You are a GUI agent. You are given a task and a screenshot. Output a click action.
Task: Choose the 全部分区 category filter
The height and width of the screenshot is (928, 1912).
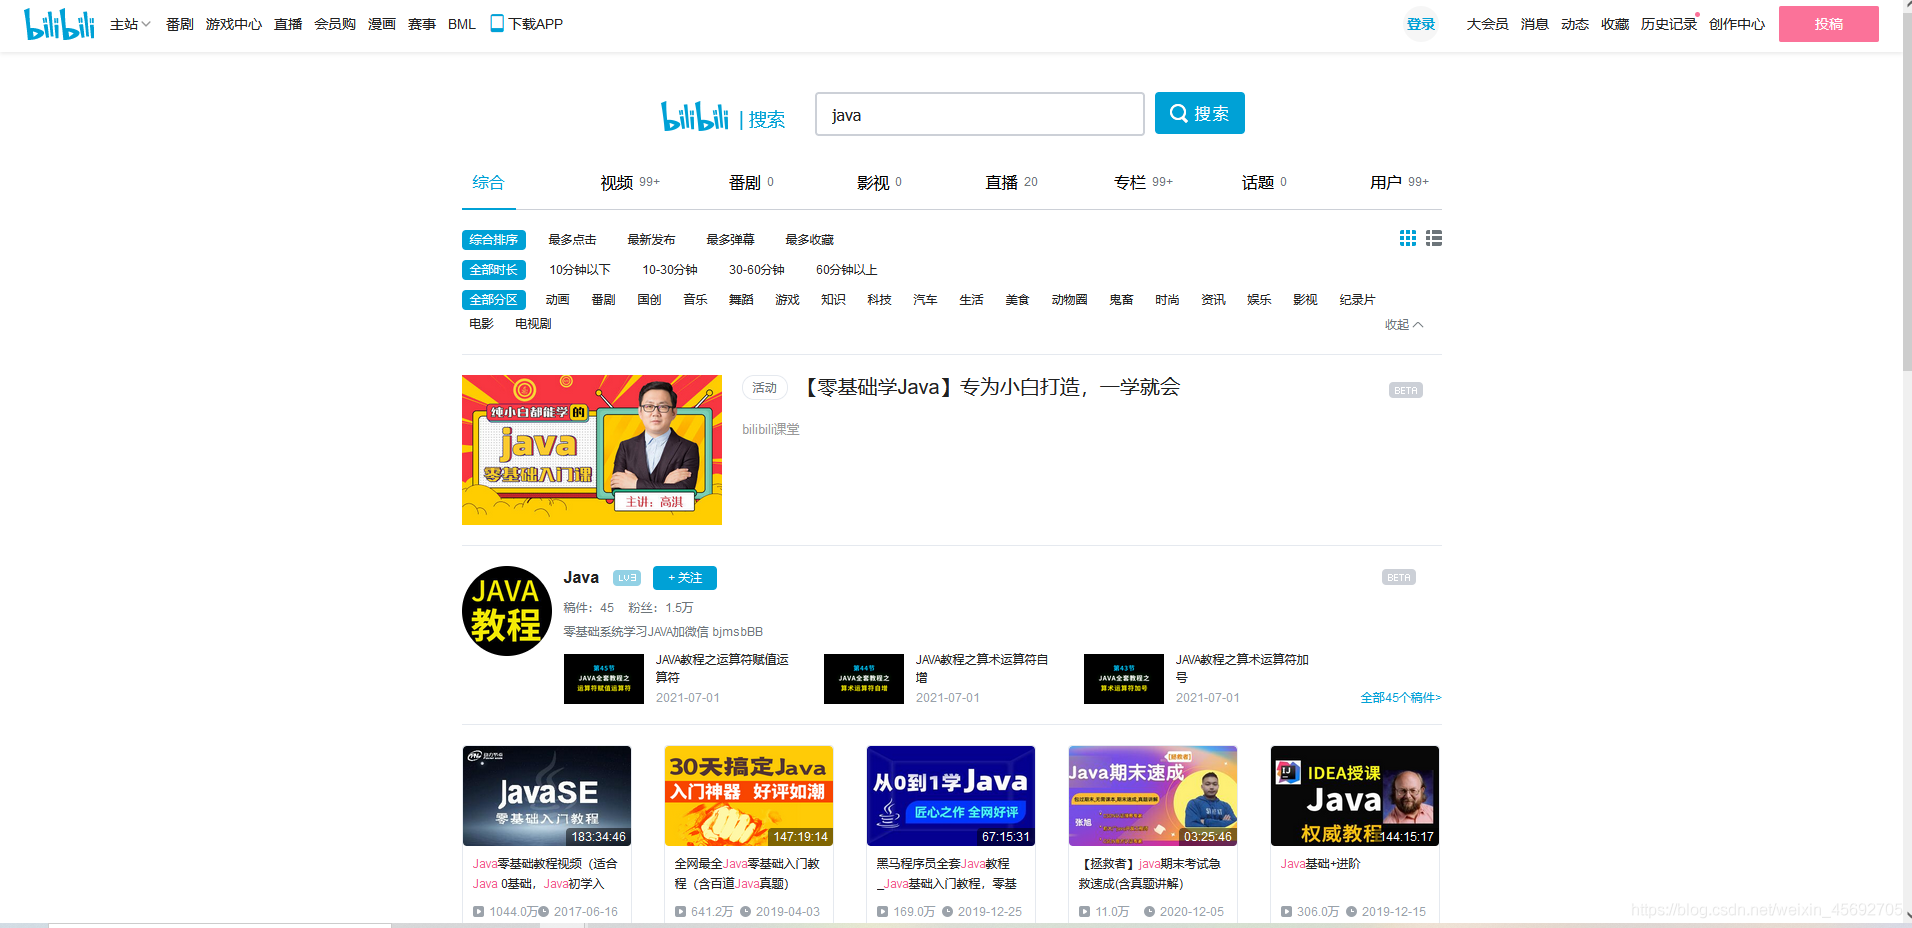point(494,300)
